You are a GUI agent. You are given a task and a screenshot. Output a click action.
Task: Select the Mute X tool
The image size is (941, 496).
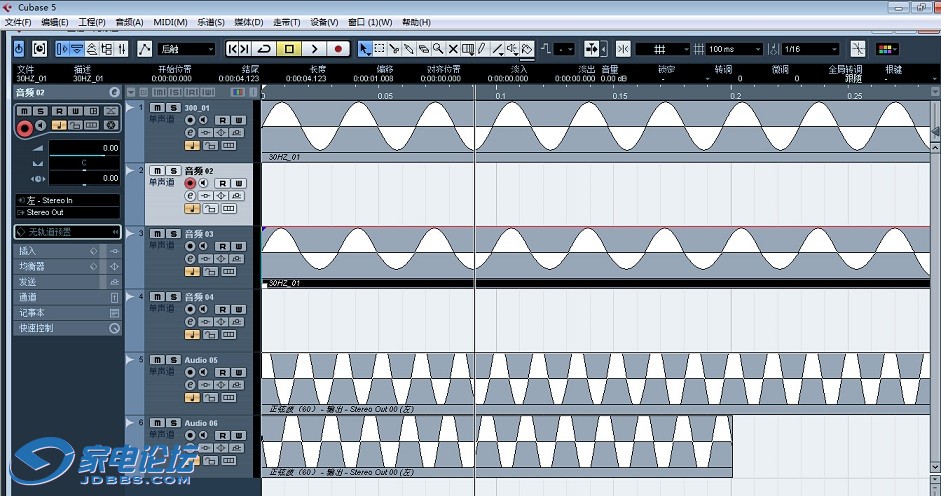tap(453, 49)
